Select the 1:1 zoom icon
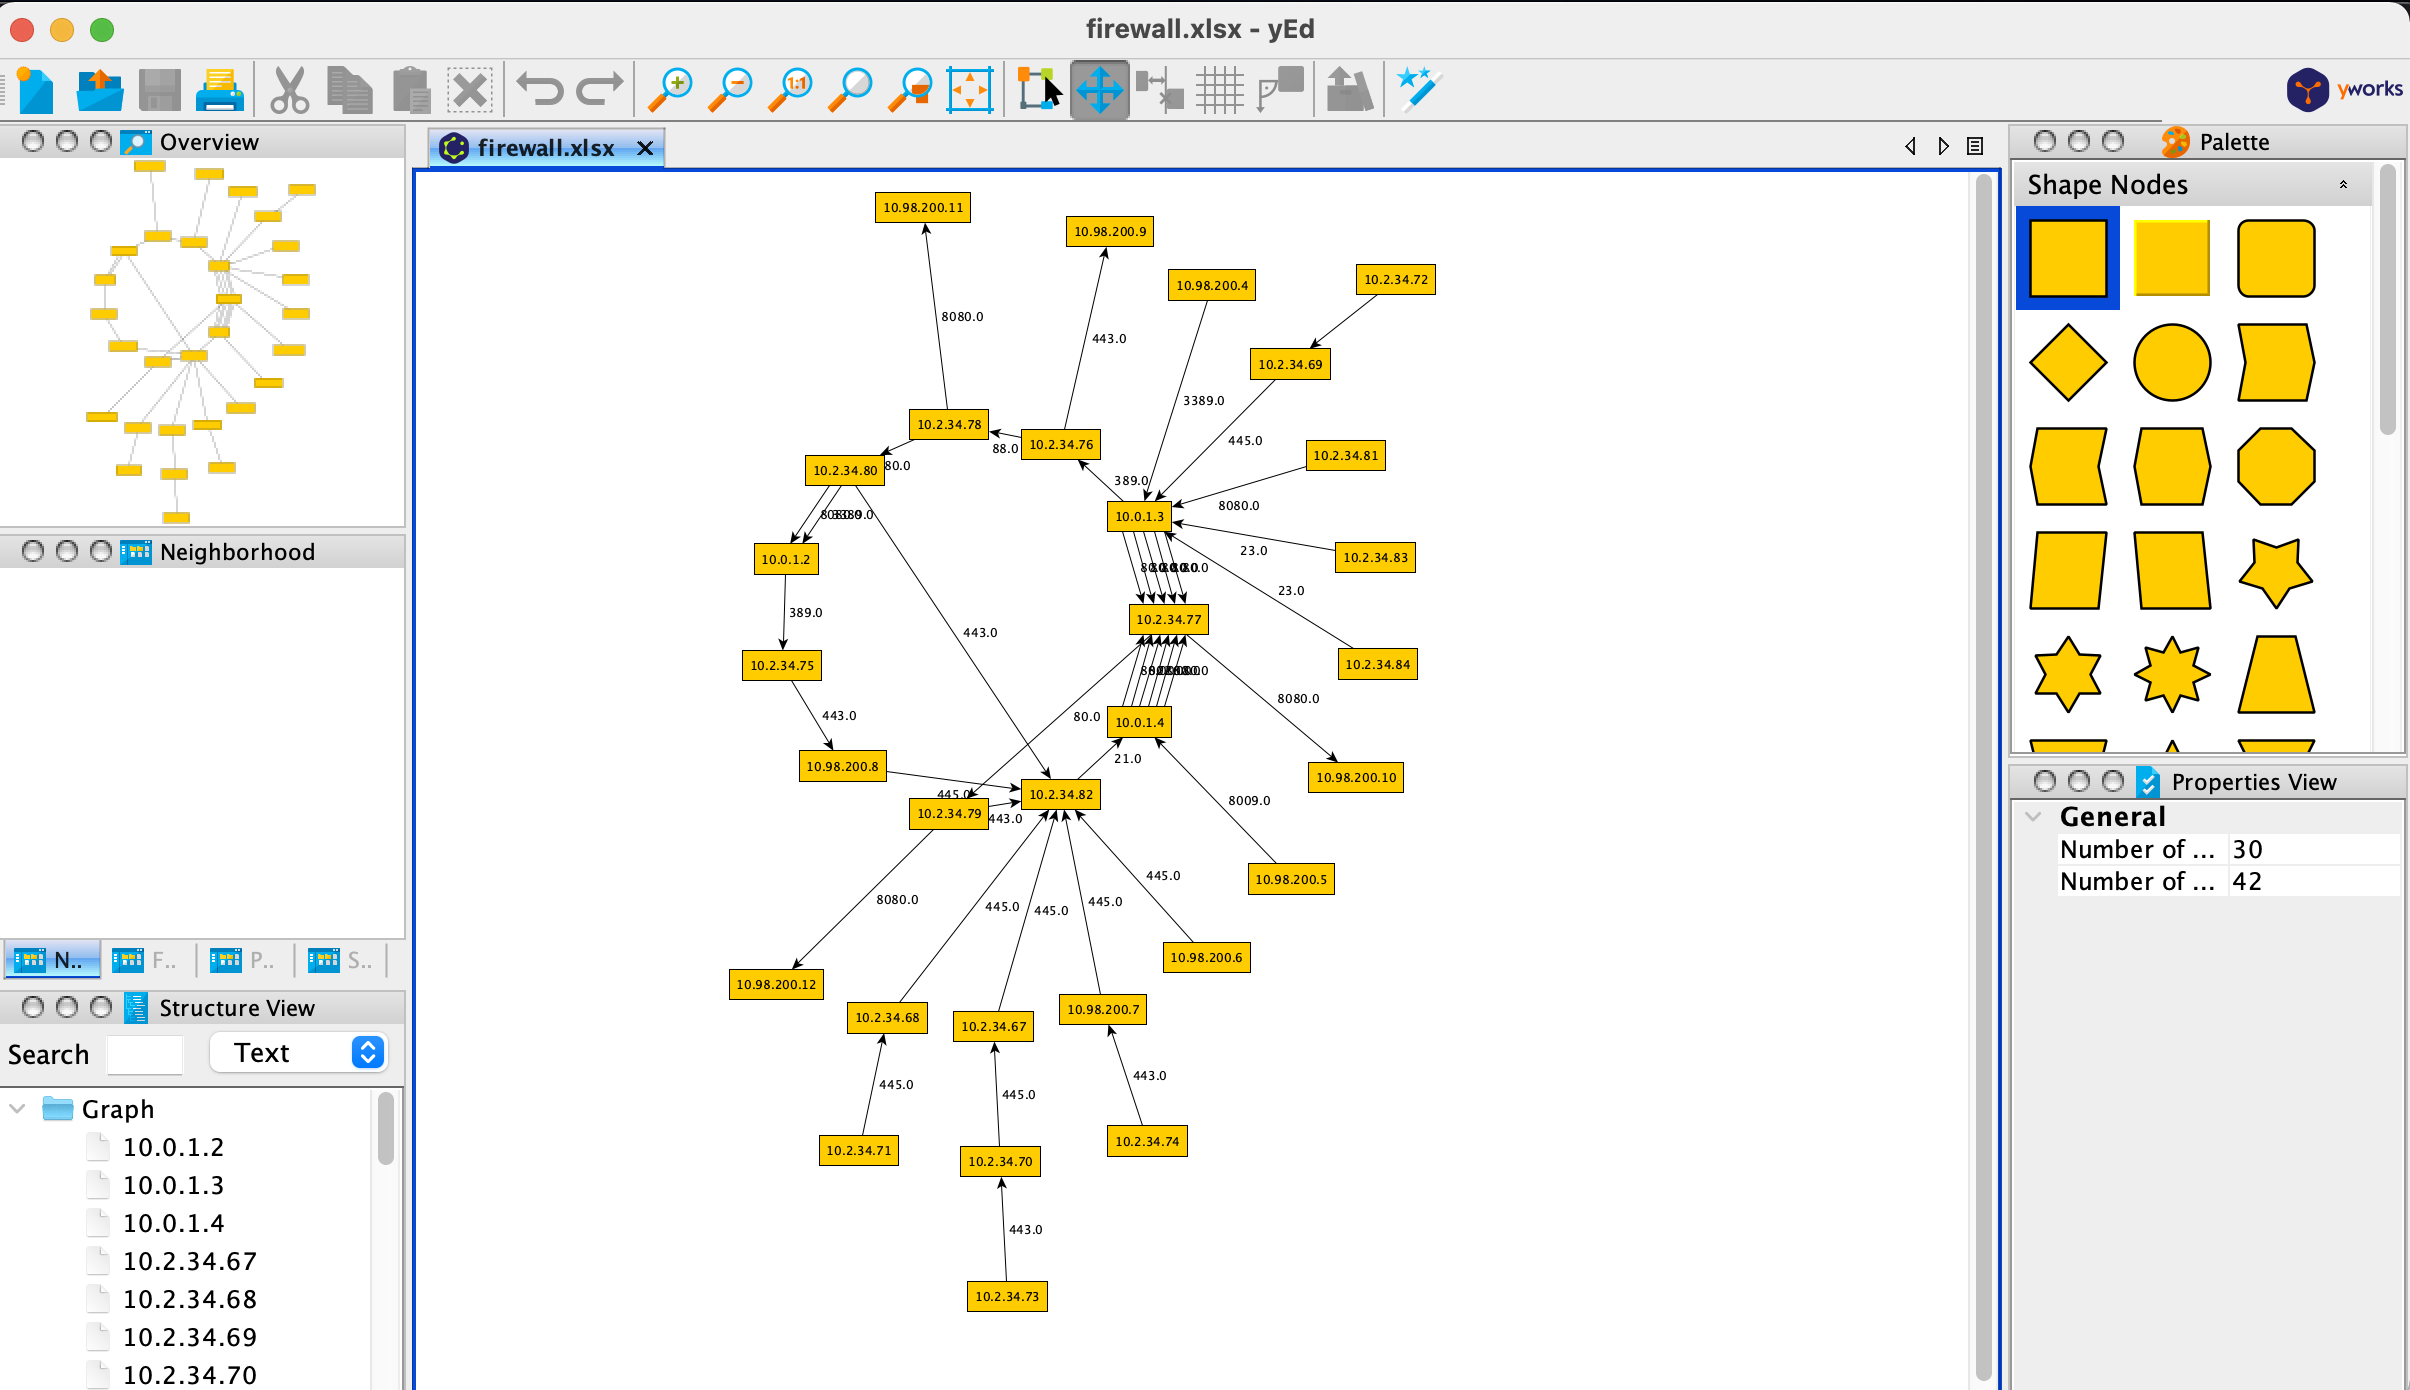The image size is (2410, 1390). [791, 90]
